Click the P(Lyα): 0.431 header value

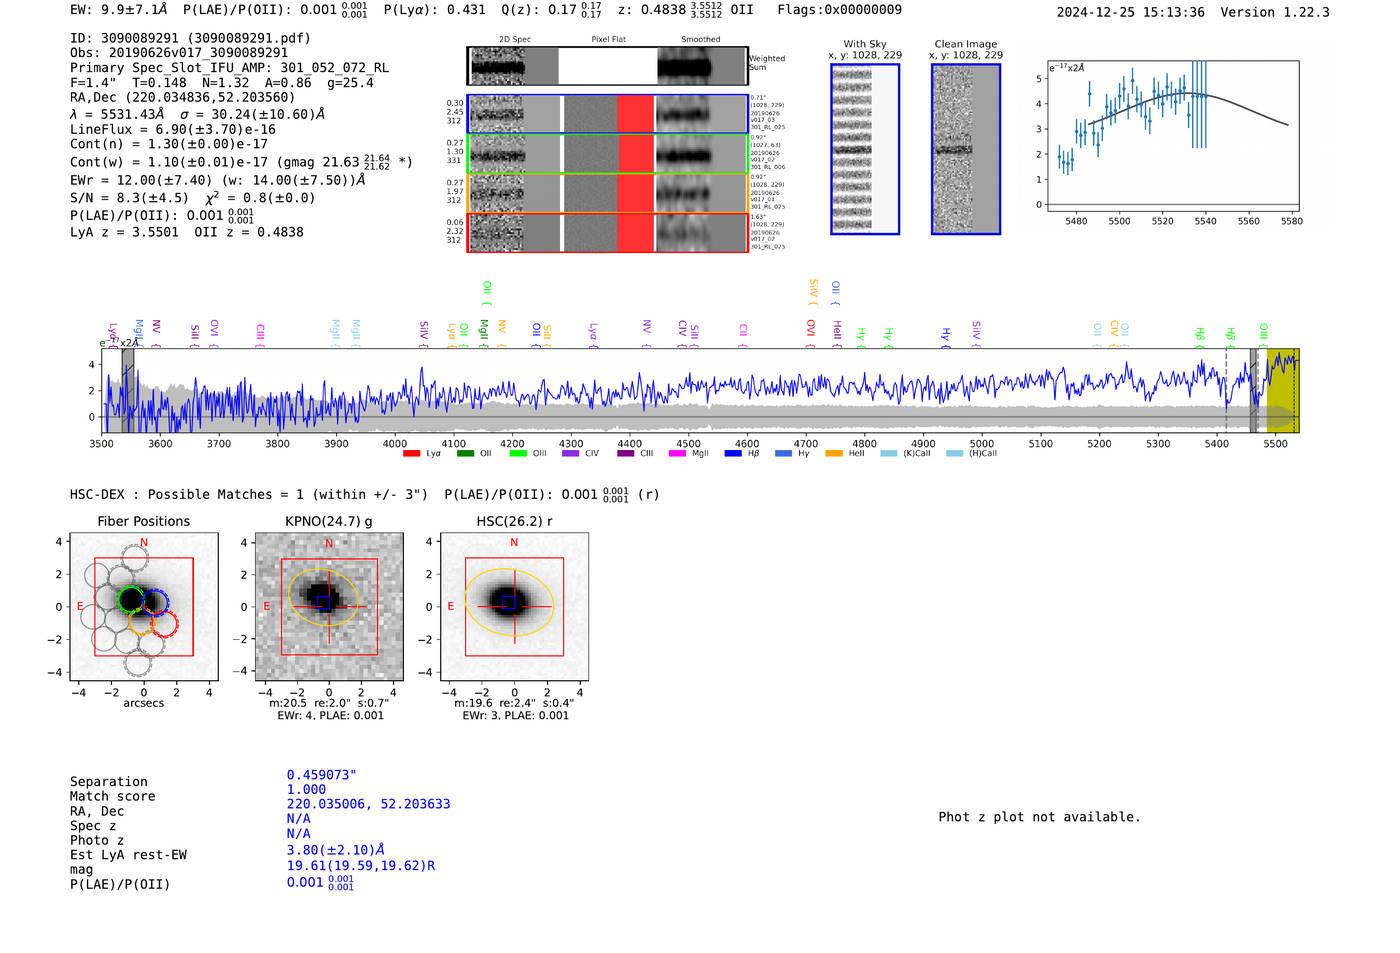(x=434, y=10)
